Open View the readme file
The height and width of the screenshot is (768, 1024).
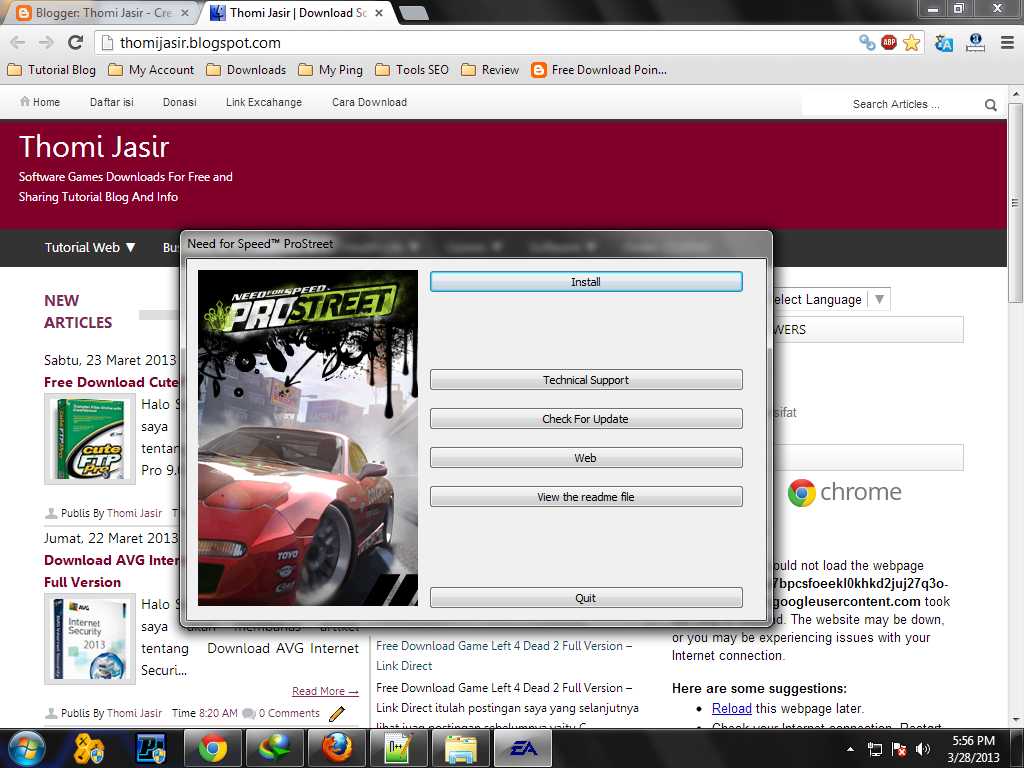click(x=586, y=497)
